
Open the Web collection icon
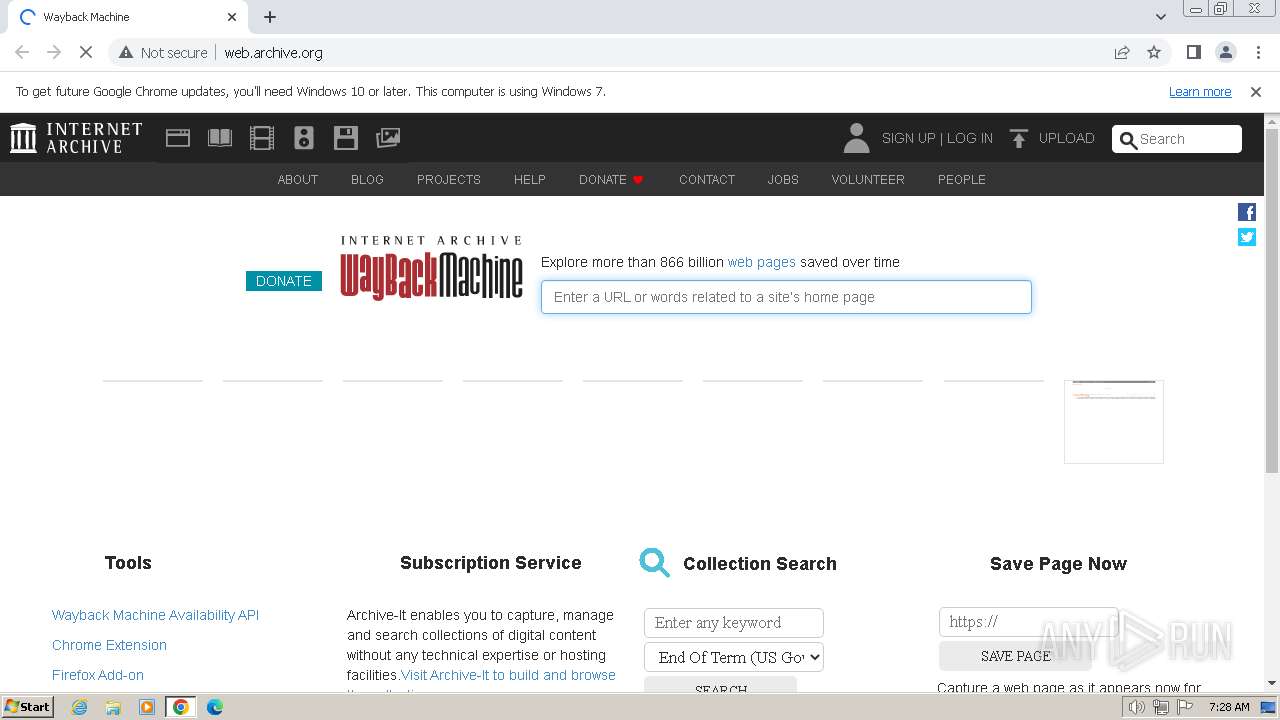(178, 138)
